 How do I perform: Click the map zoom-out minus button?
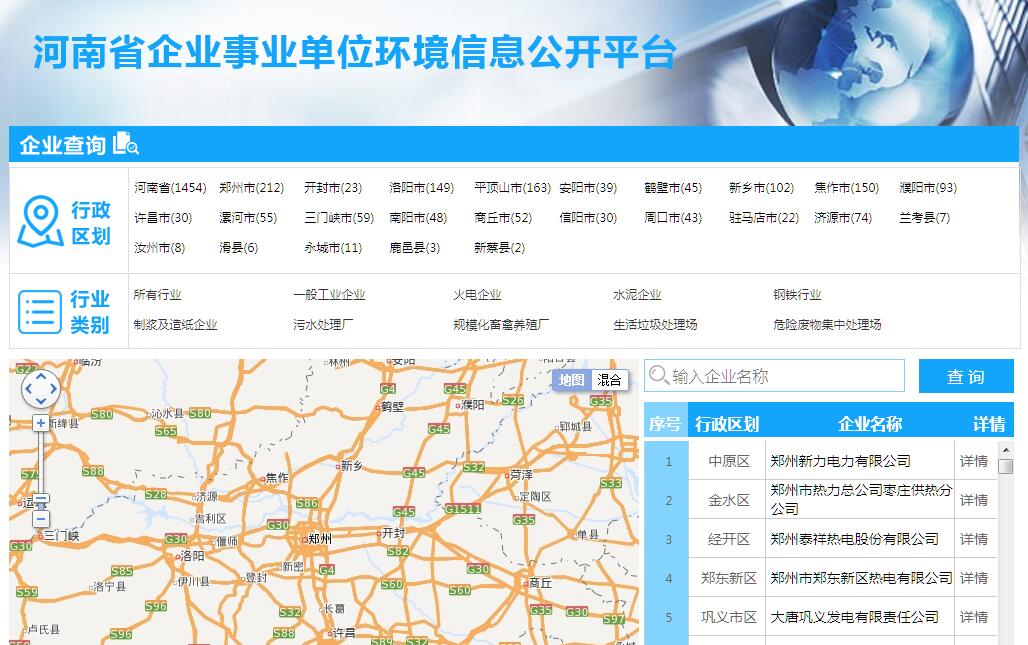click(x=41, y=518)
